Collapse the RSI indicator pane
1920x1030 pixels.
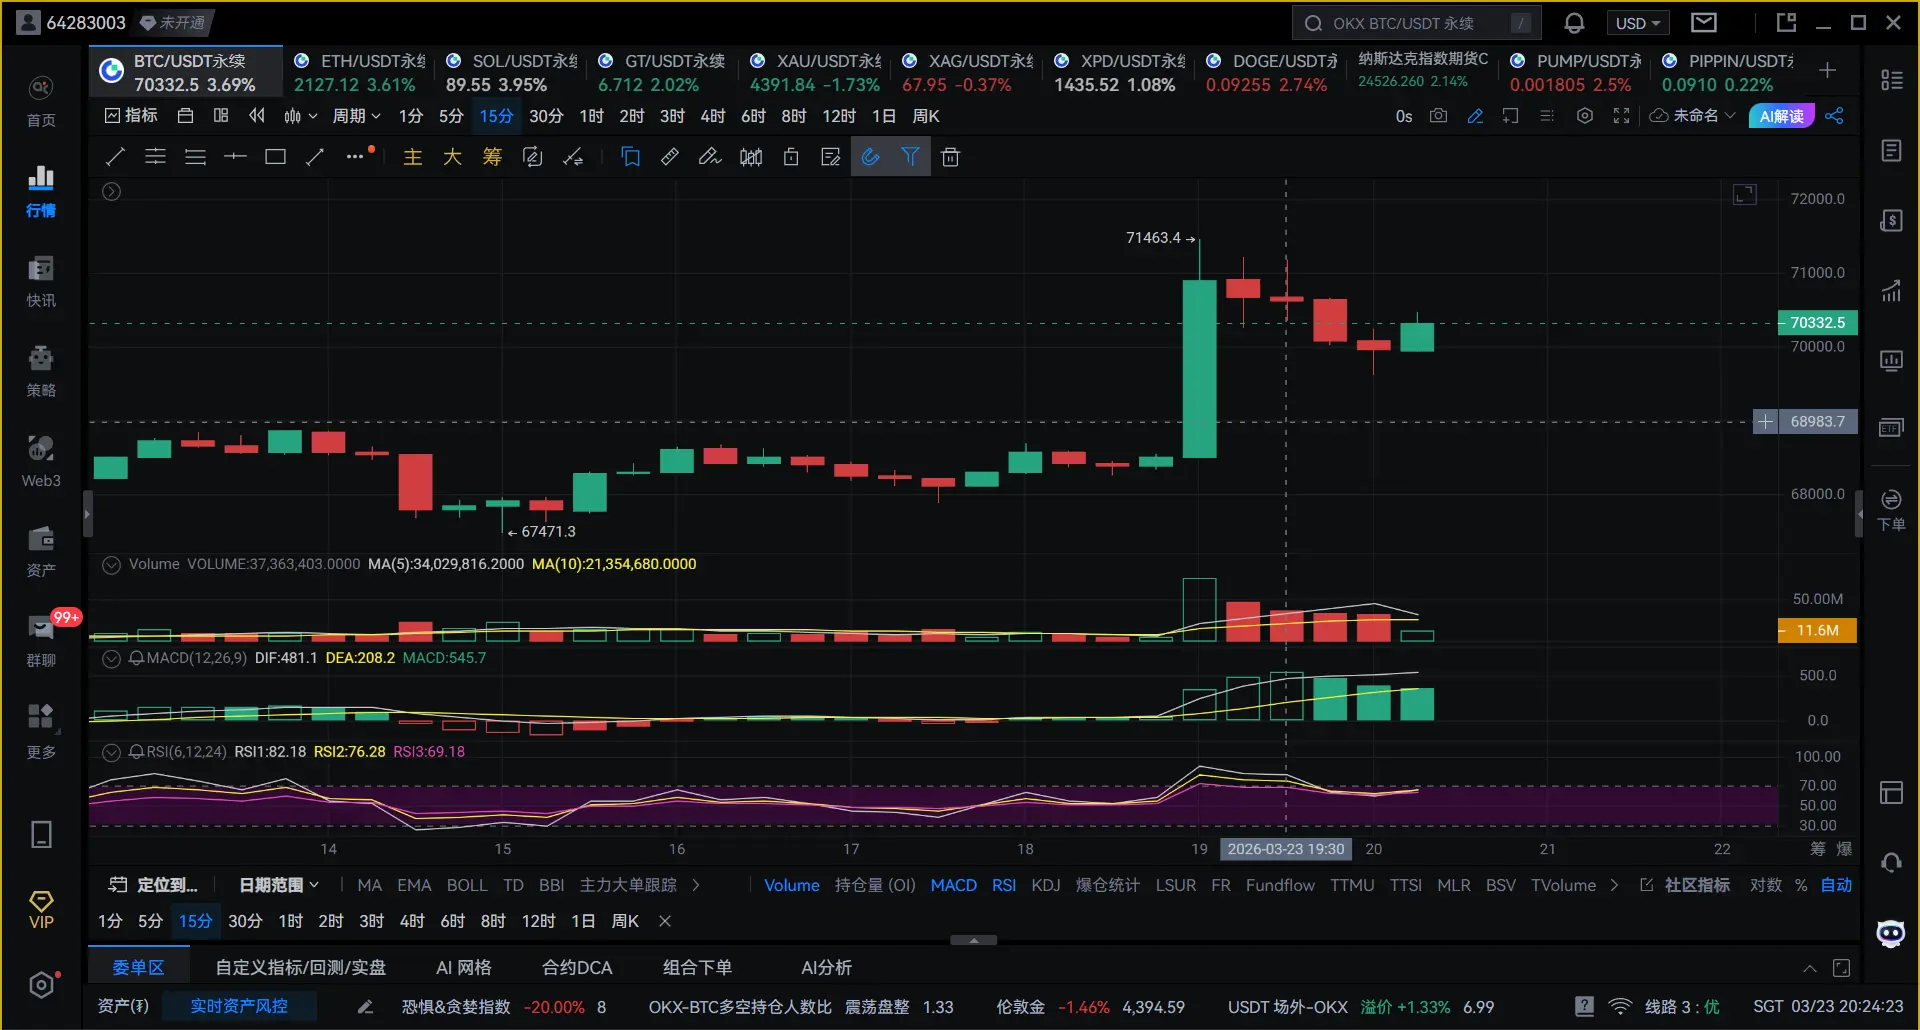(x=112, y=752)
